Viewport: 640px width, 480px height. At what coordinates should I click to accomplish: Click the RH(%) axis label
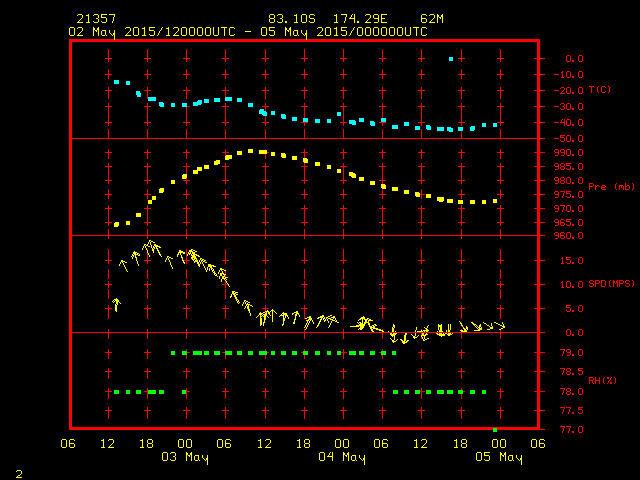602,380
